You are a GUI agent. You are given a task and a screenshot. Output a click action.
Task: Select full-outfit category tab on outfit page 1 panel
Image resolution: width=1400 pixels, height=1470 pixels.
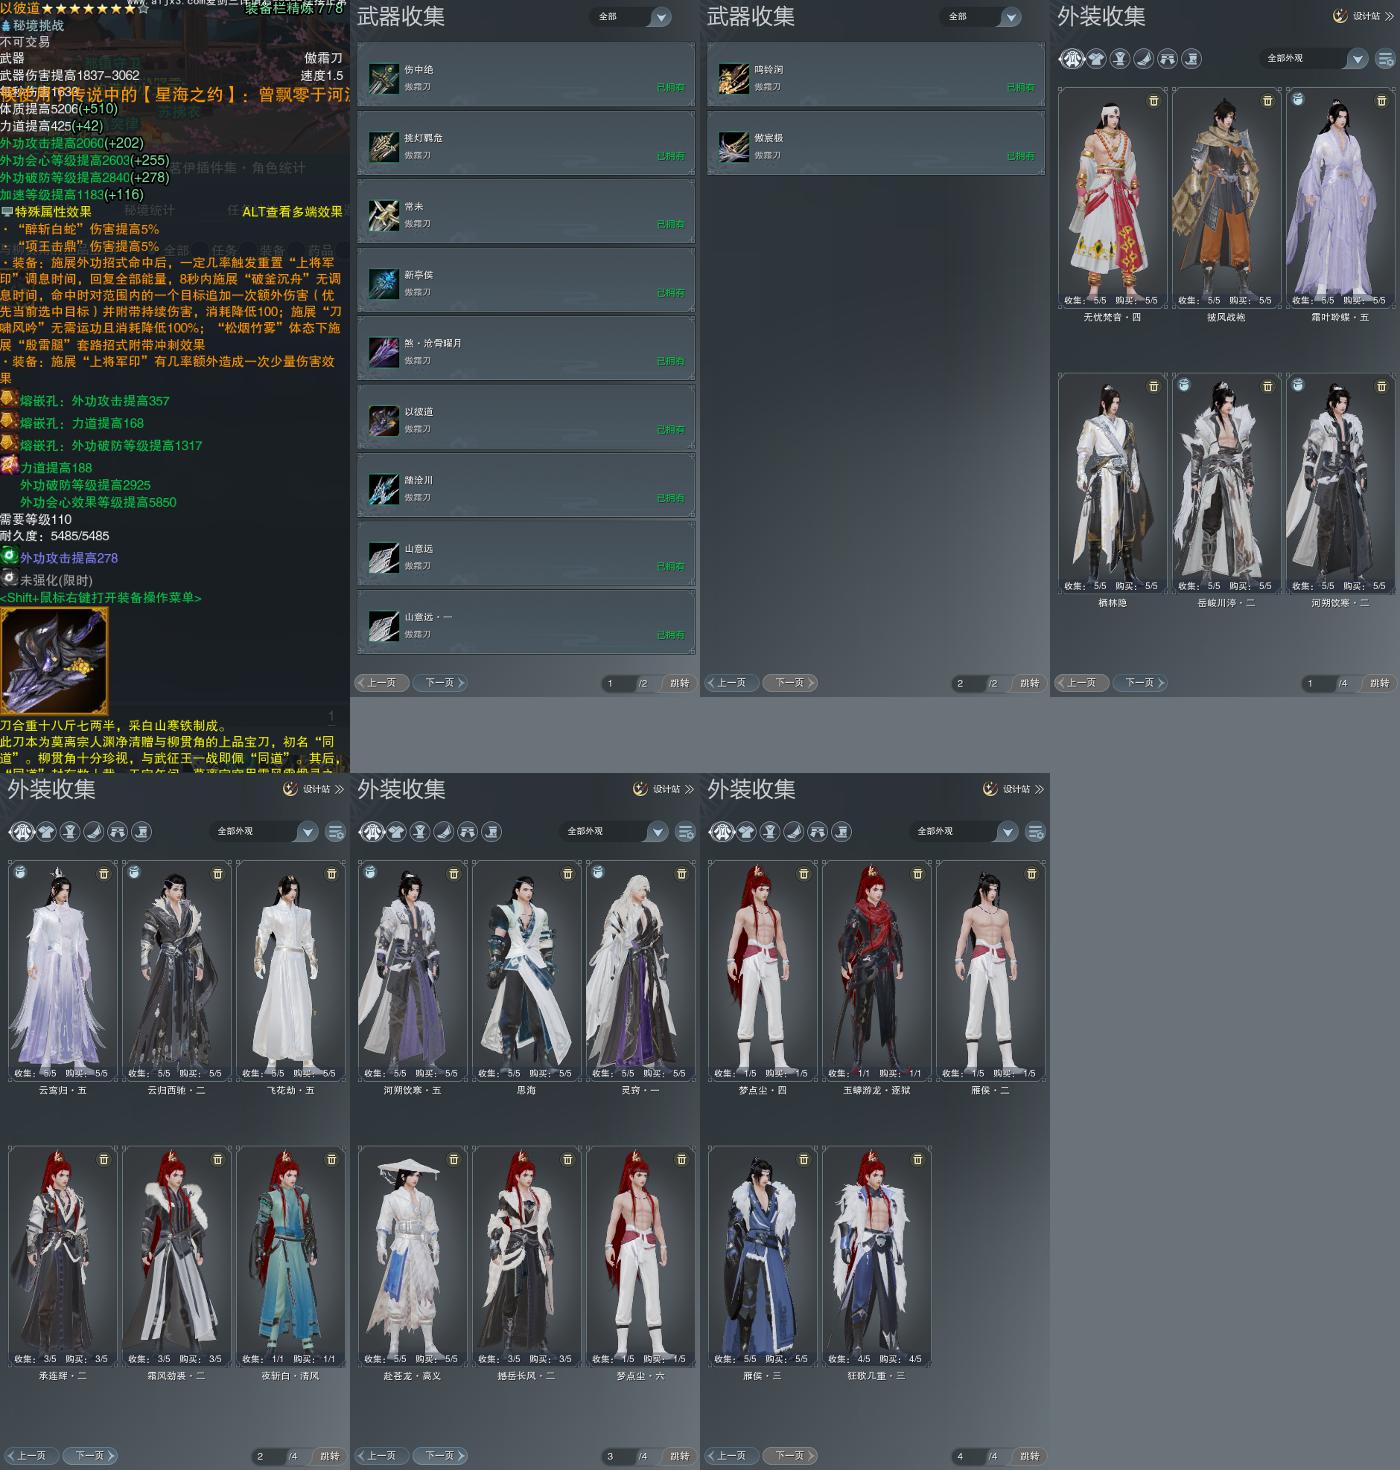(x=1072, y=59)
